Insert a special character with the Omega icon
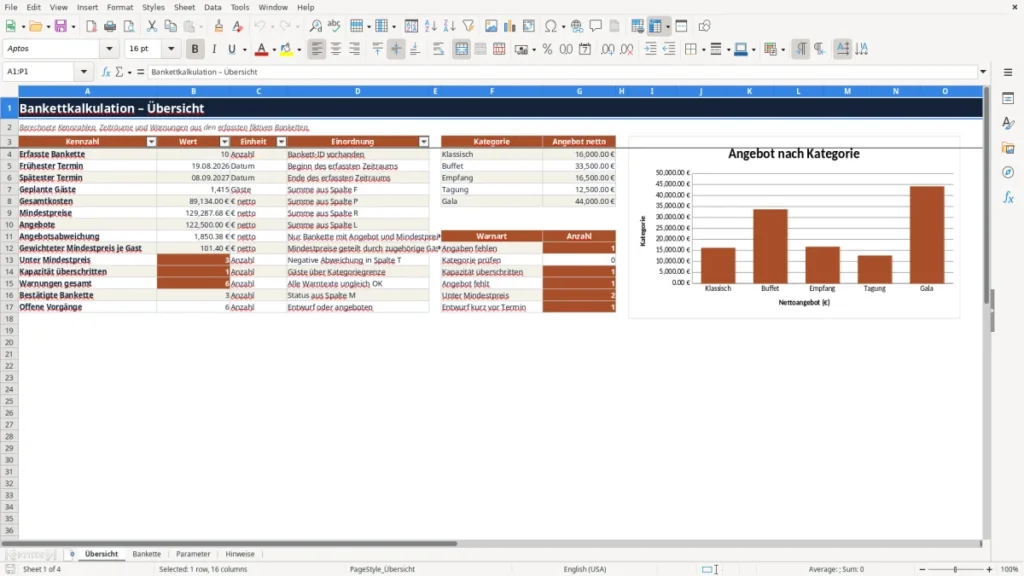 tap(551, 26)
